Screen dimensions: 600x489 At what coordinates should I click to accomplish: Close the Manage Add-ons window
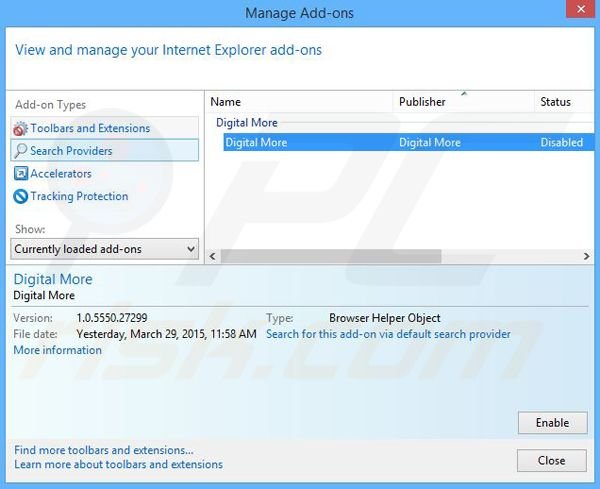[x=580, y=9]
